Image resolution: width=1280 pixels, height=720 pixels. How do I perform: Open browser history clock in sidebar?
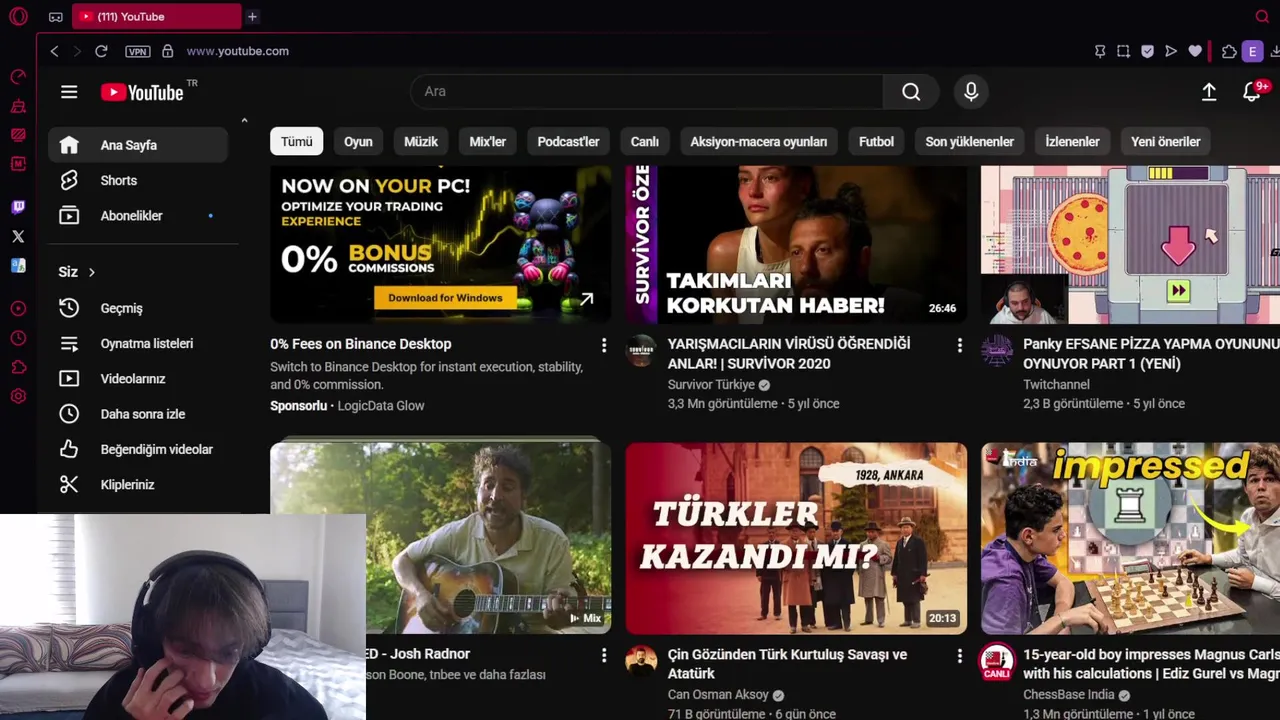(18, 339)
